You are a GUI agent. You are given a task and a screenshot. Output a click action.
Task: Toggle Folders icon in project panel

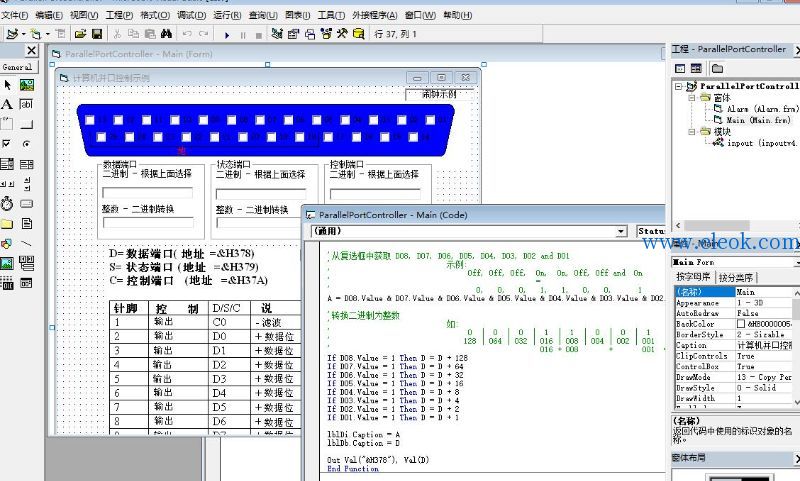(717, 68)
